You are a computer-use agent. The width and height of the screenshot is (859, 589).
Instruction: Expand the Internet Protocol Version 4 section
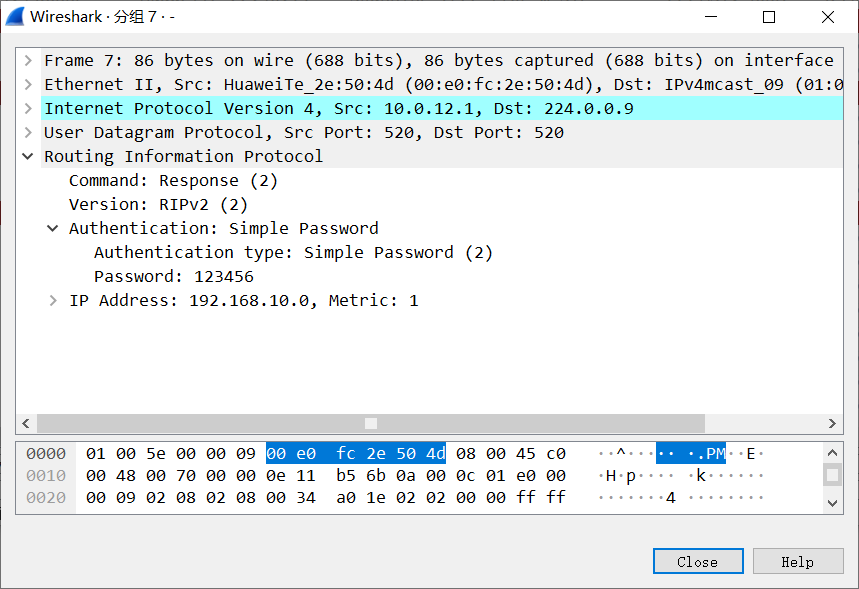pos(27,108)
